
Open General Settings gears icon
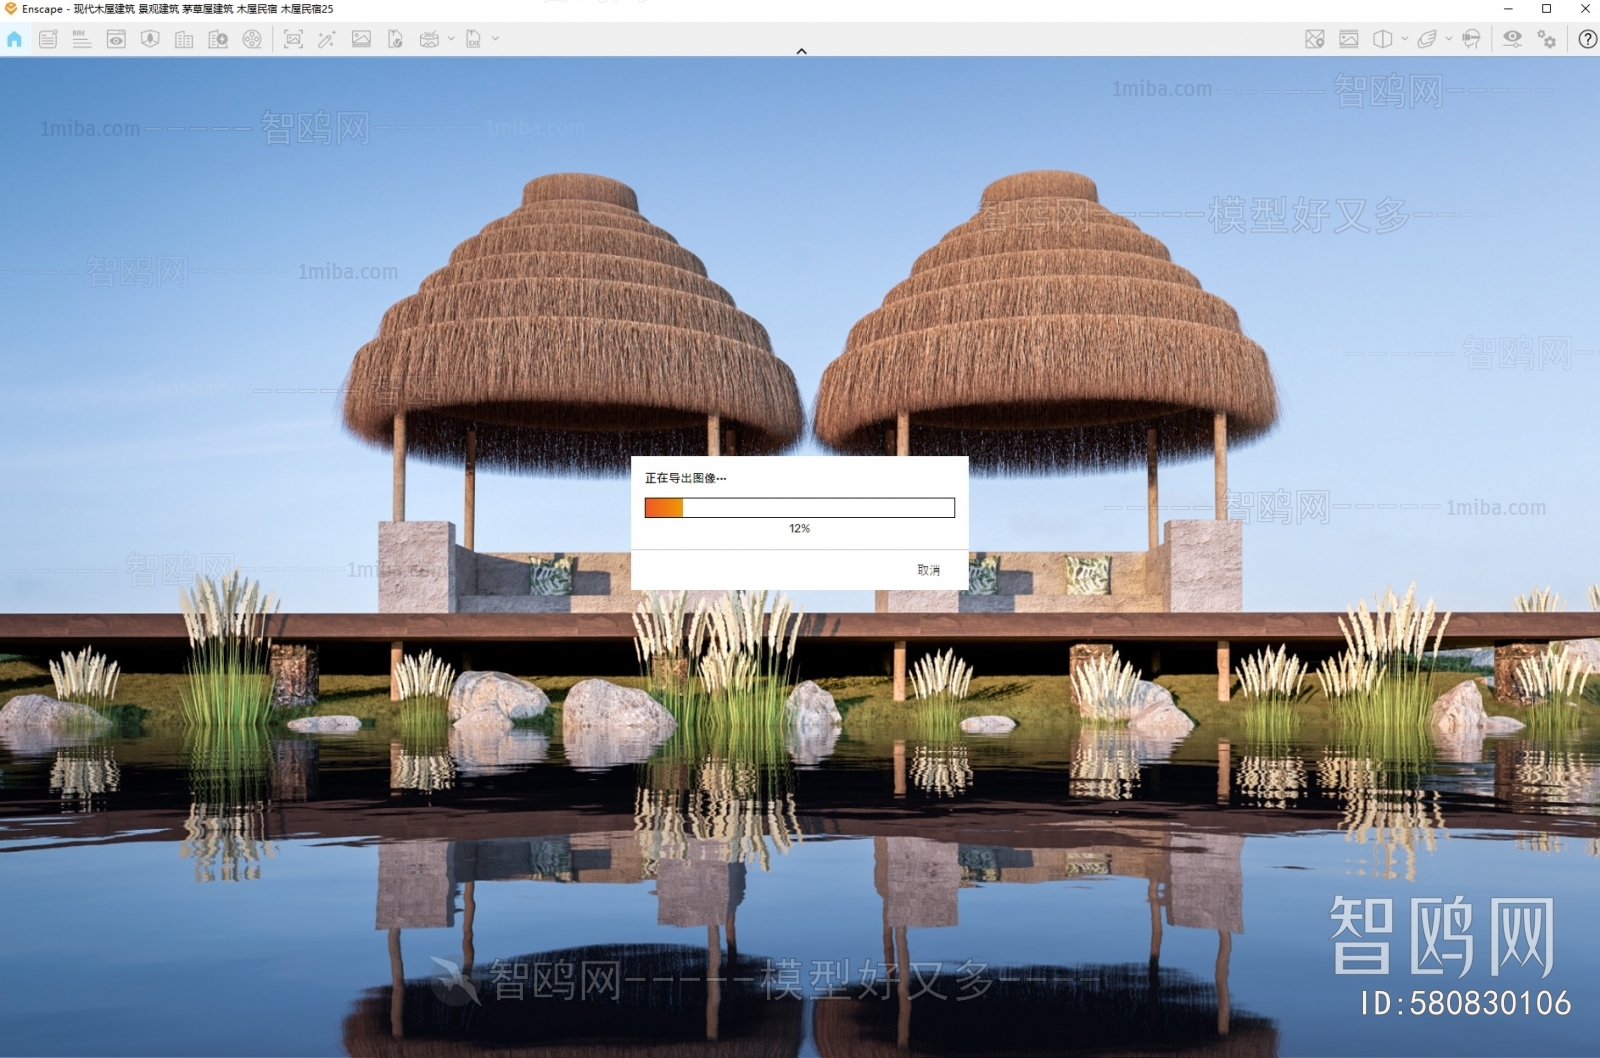[x=1546, y=39]
